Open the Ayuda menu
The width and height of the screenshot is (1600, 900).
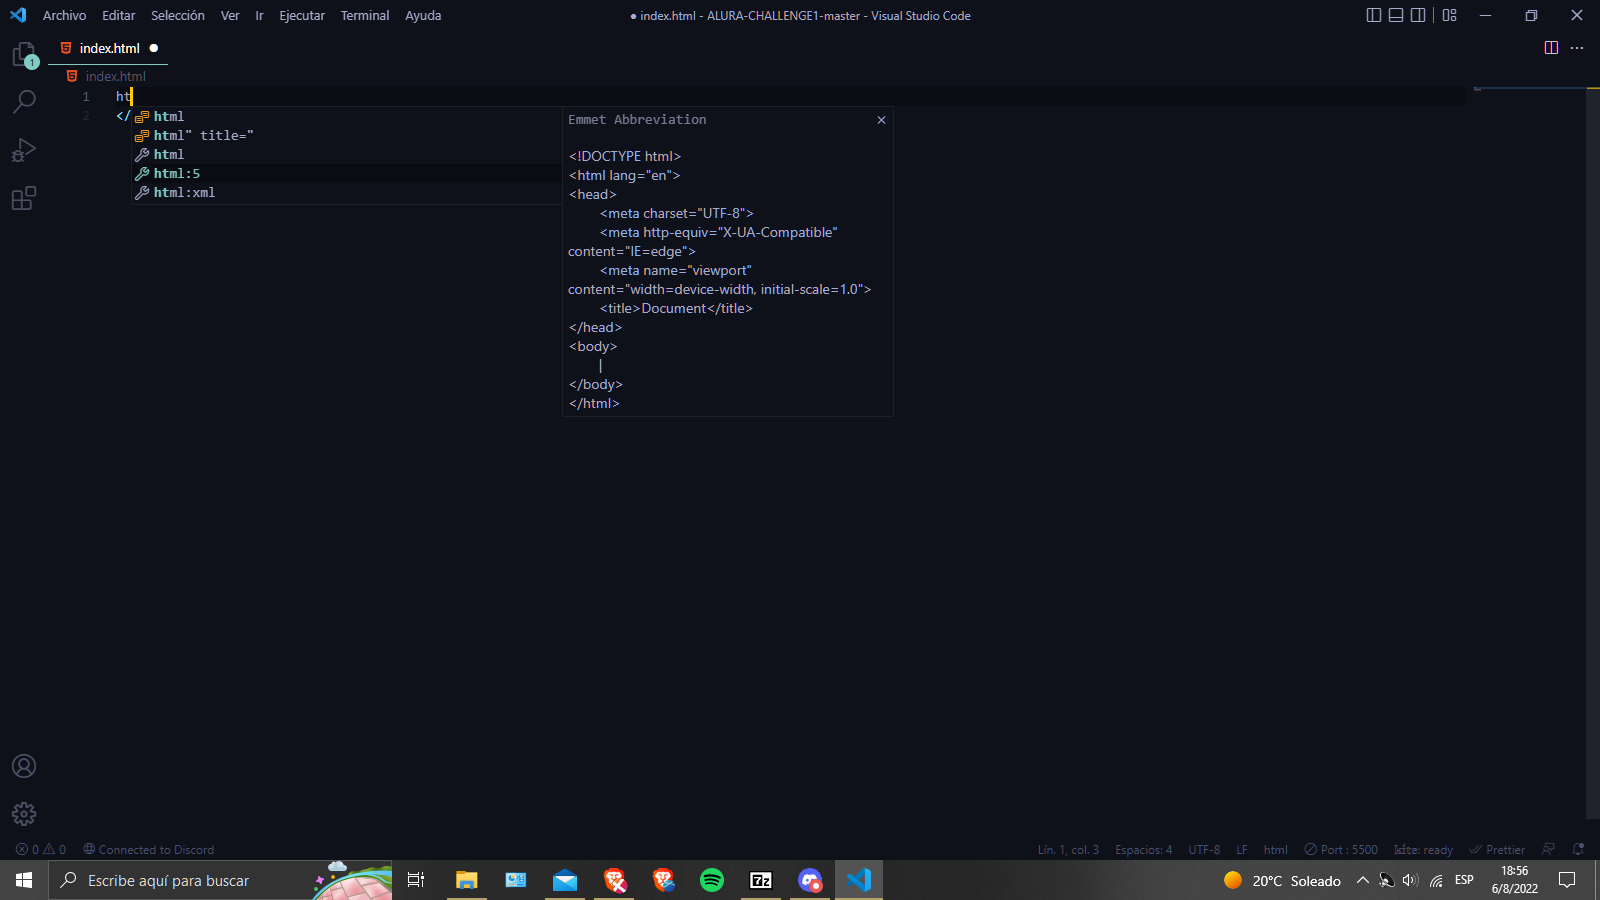423,15
